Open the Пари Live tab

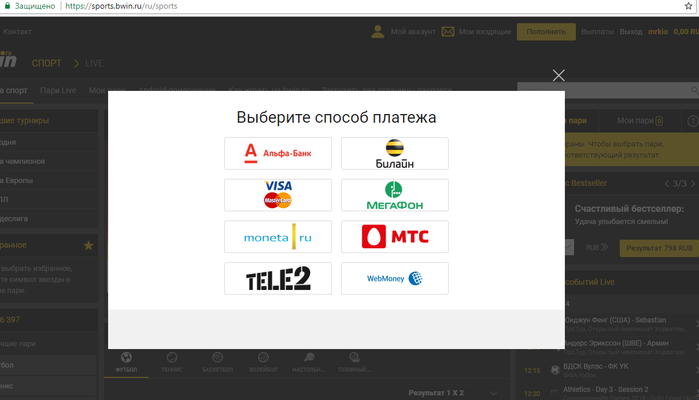point(58,91)
